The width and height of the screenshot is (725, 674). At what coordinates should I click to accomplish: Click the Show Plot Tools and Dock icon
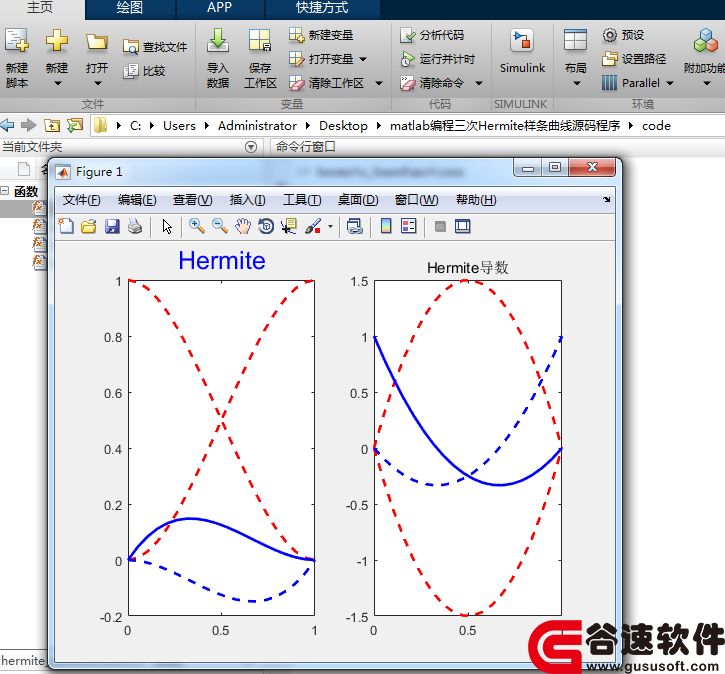(x=462, y=227)
